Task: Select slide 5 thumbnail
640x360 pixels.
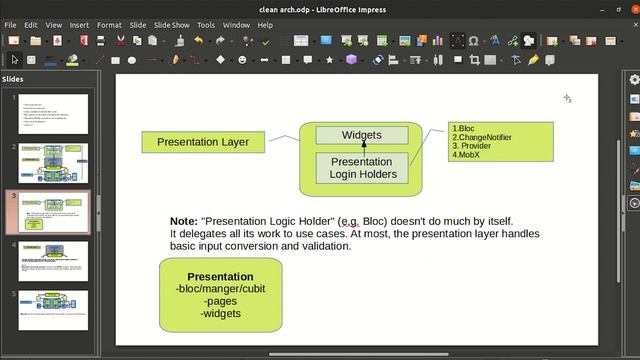Action: point(53,310)
